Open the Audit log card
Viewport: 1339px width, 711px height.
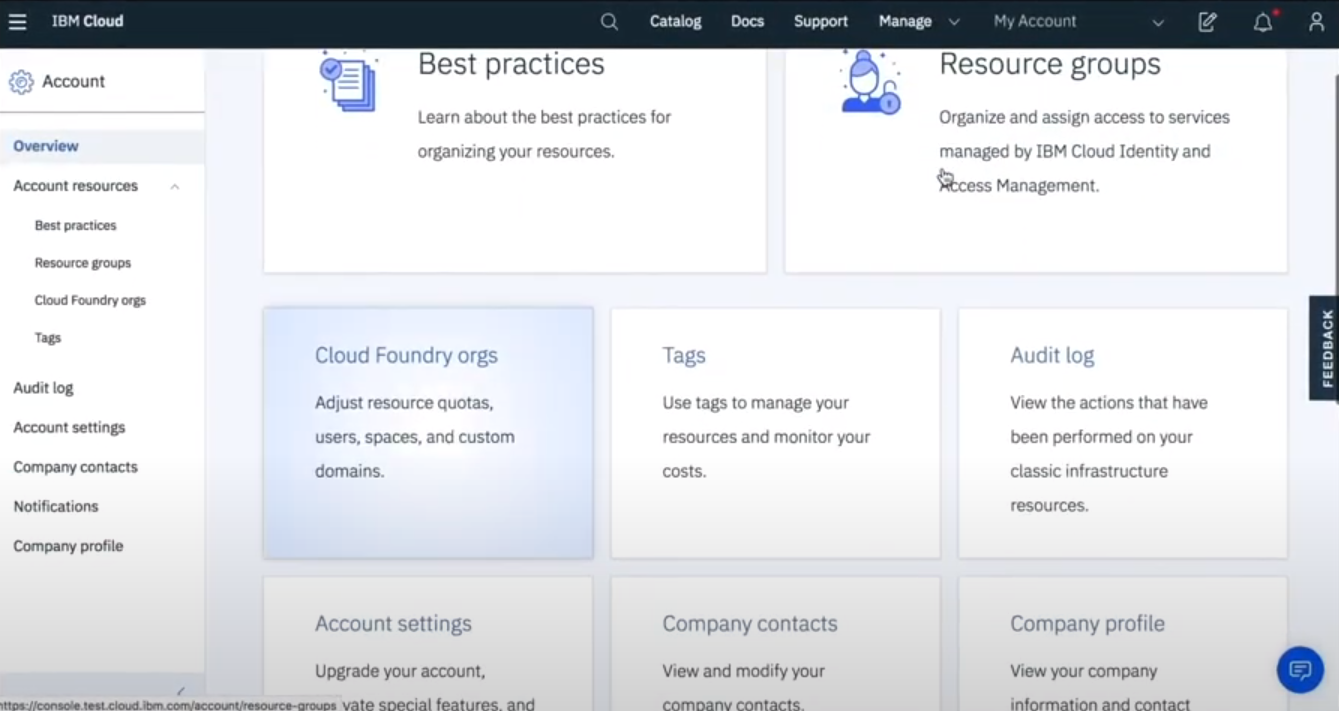click(x=1123, y=433)
